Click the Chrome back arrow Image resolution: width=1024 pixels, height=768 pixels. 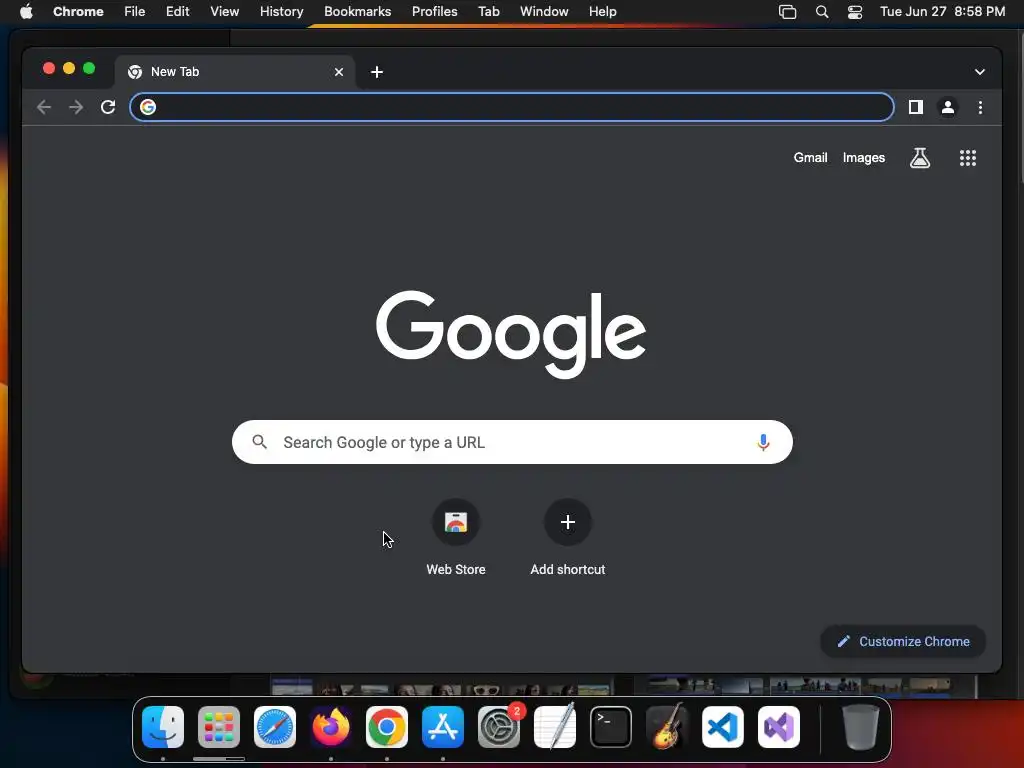click(x=44, y=107)
